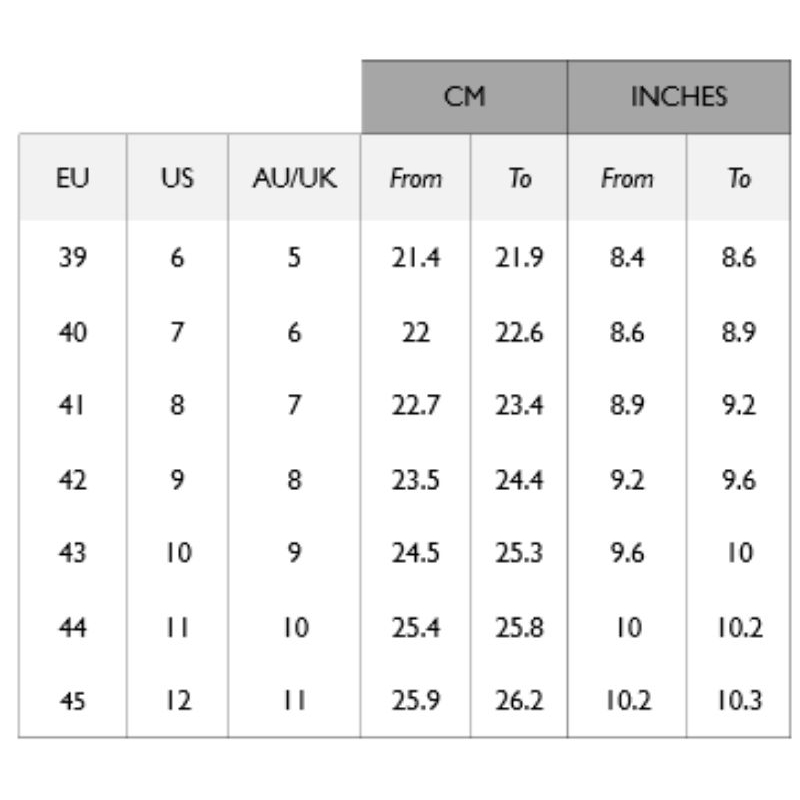Image resolution: width=800 pixels, height=800 pixels.
Task: Click US size 12 cell
Action: (177, 701)
